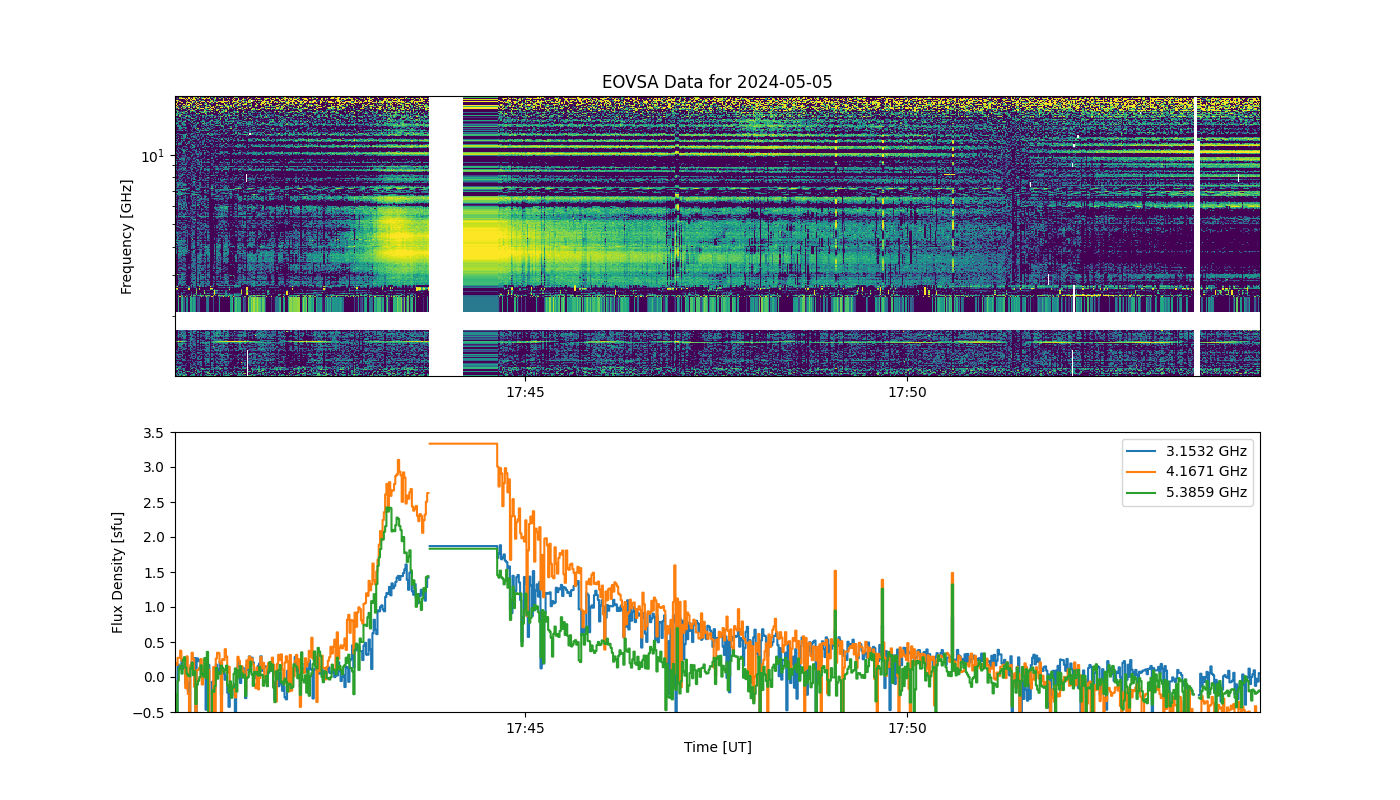Click the 3.5 flux density tick label
This screenshot has height=800, width=1400.
point(154,433)
